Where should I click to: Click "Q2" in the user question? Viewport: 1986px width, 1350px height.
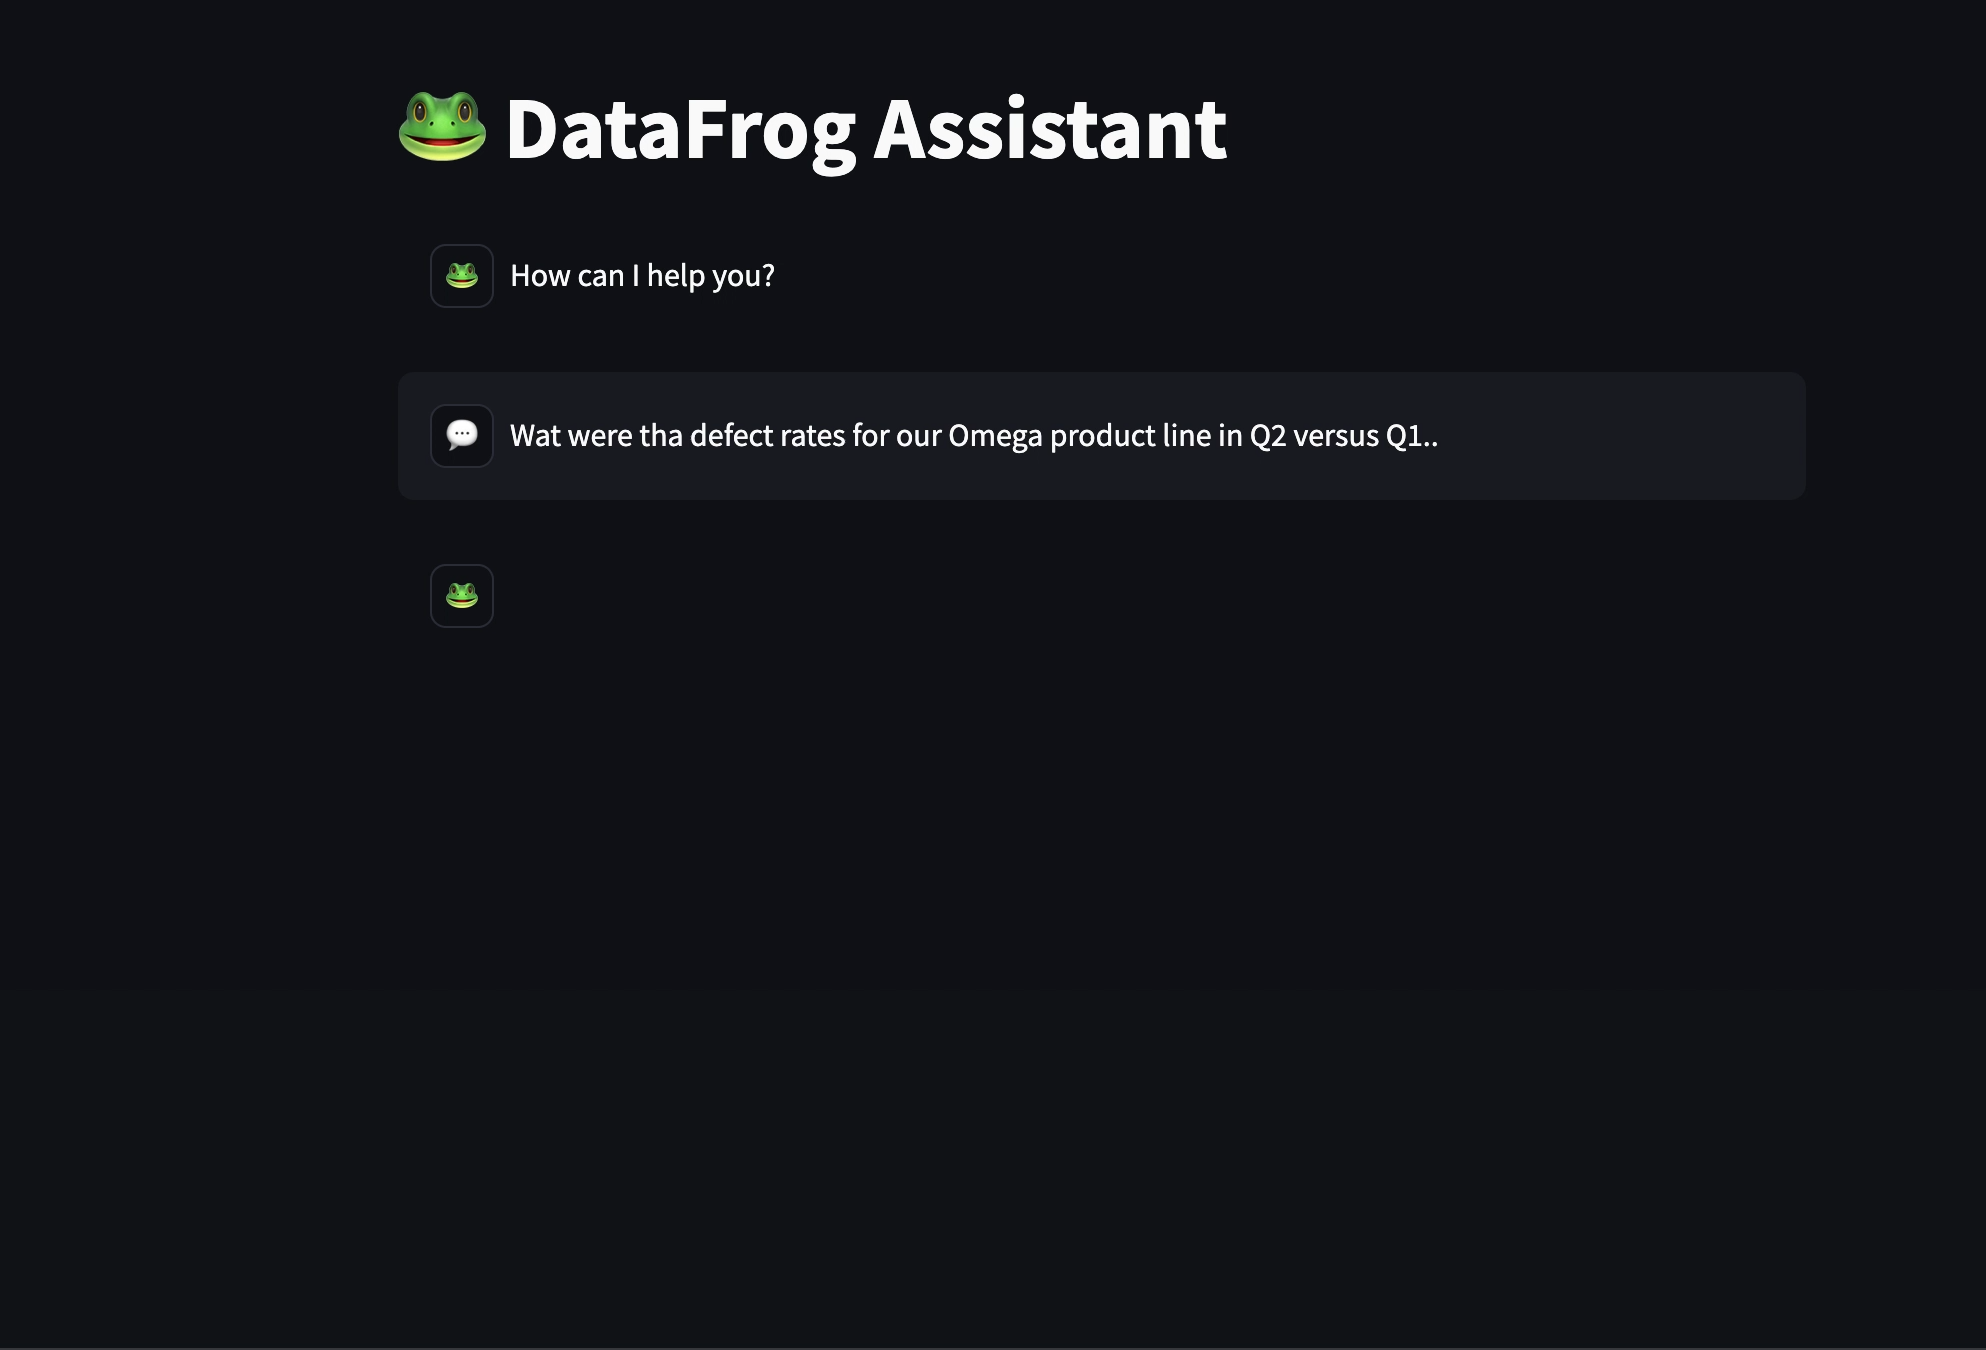[1267, 436]
